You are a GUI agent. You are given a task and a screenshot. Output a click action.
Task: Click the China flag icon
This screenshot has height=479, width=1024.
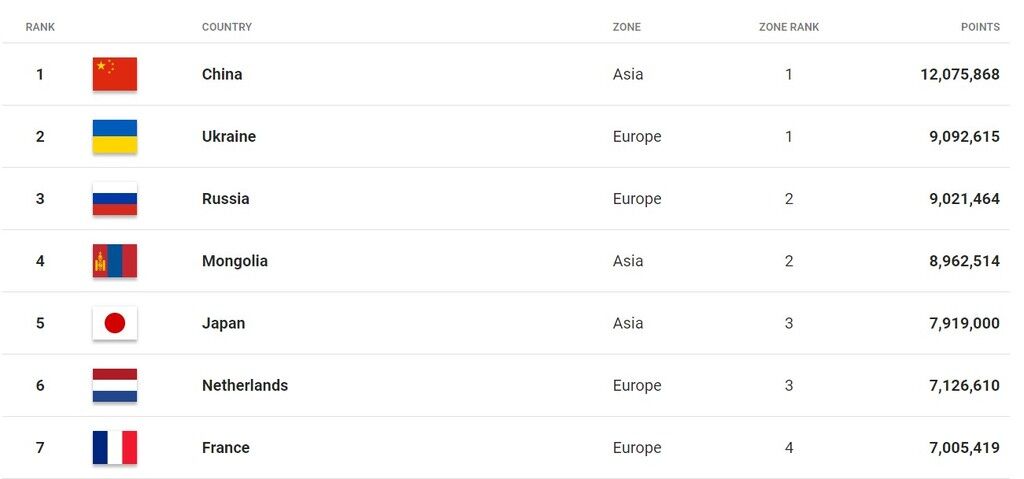[x=115, y=74]
